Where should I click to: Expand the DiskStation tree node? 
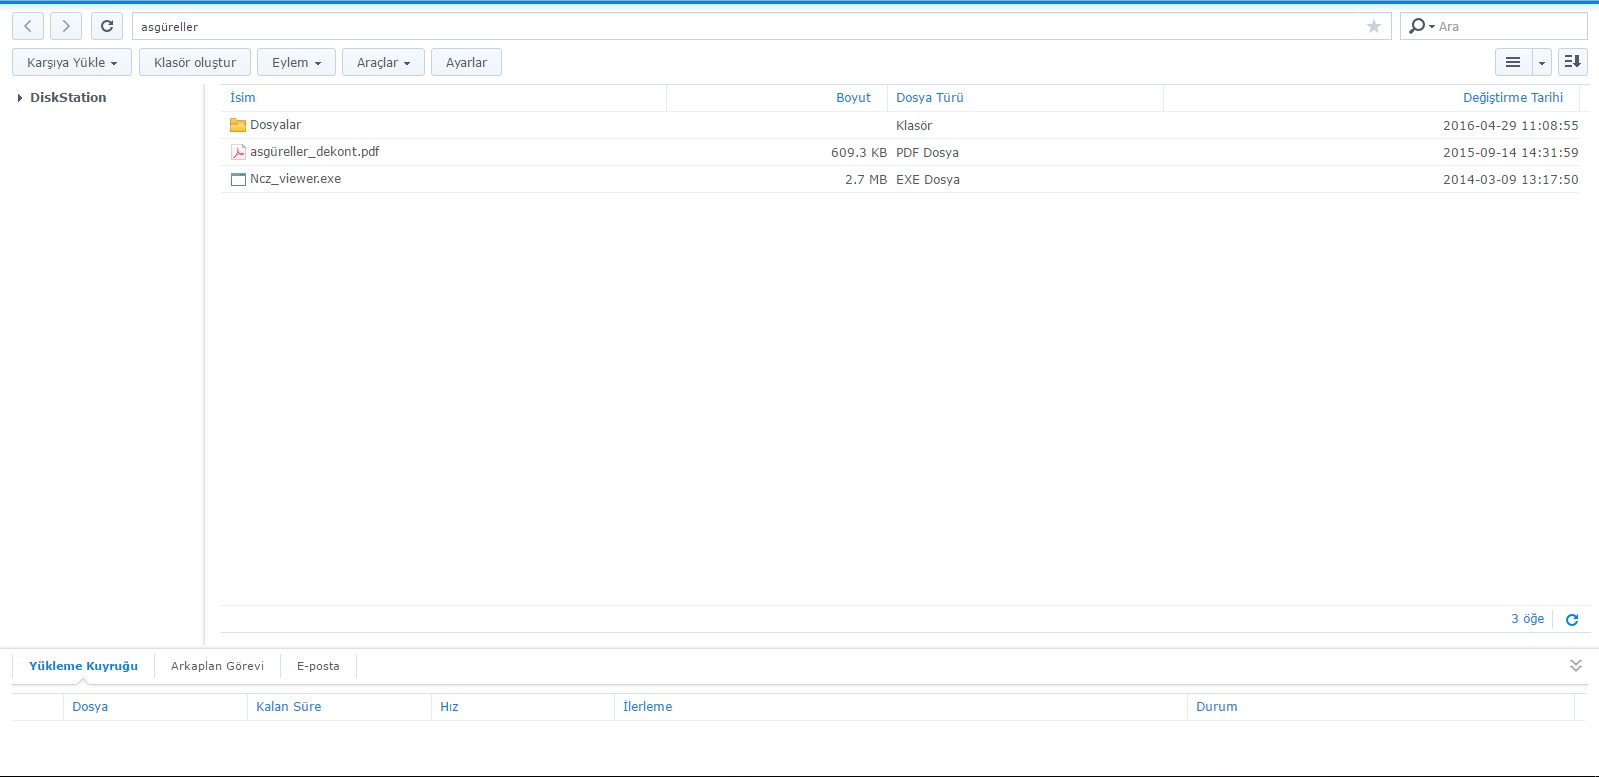20,98
